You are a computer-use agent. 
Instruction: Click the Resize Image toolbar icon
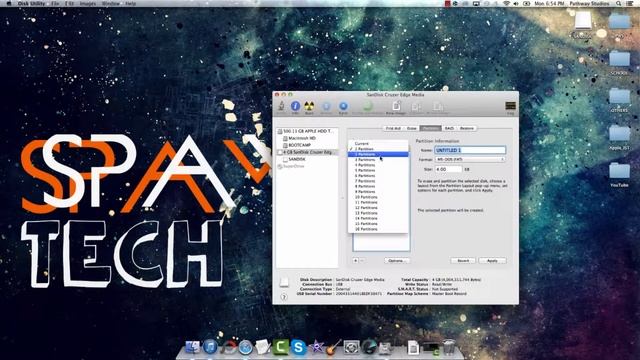[438, 107]
